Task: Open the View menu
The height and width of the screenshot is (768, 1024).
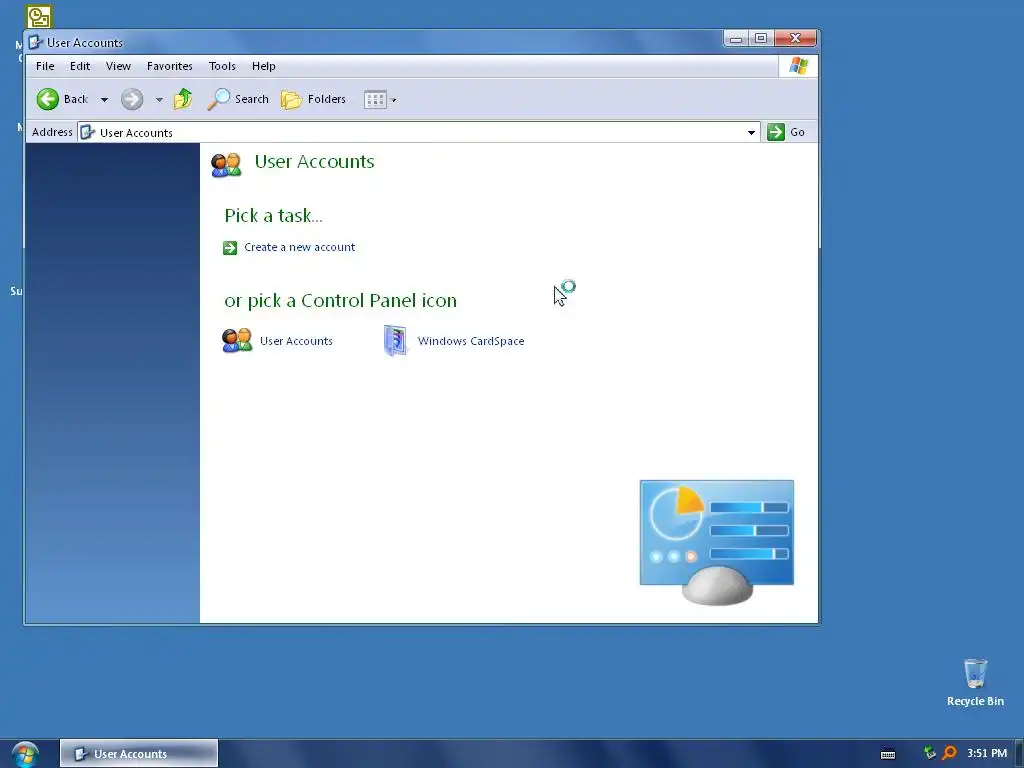Action: 118,66
